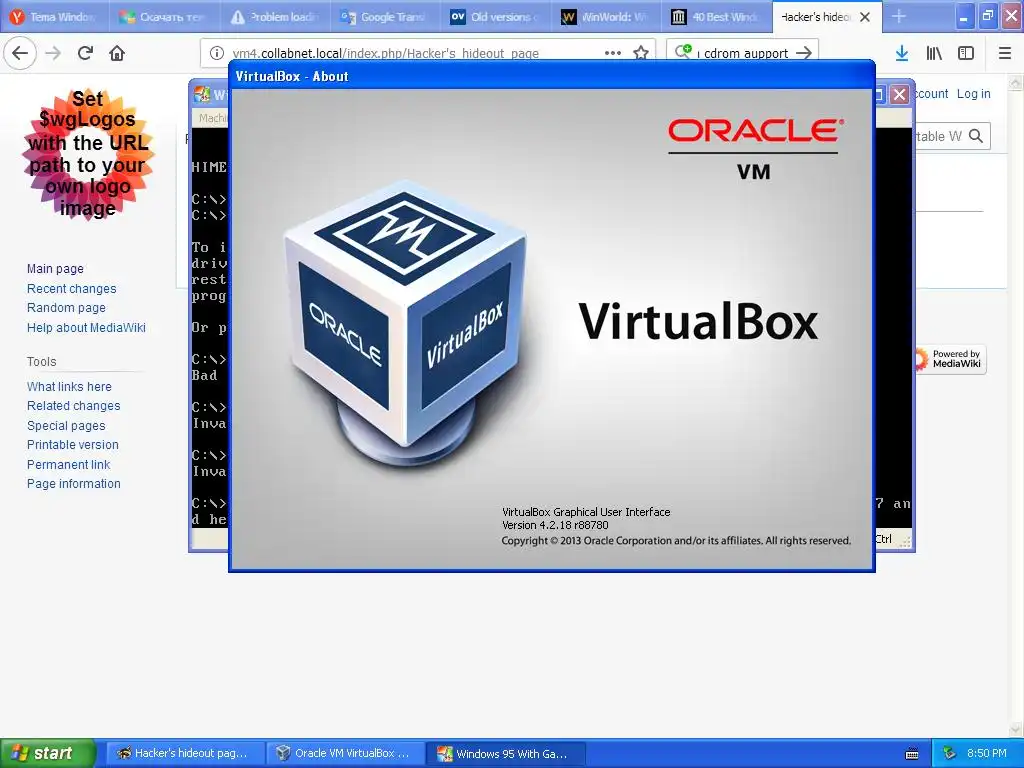The width and height of the screenshot is (1024, 768).
Task: Open Page information link
Action: (x=74, y=484)
